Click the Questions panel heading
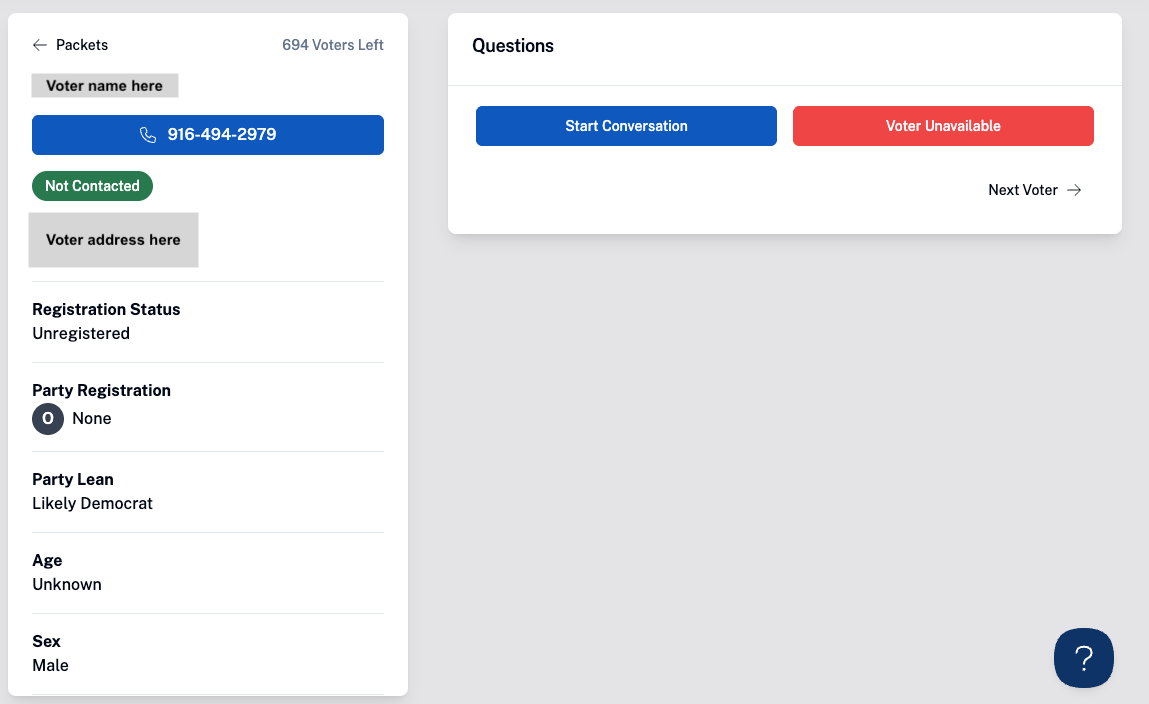The image size is (1149, 704). pos(513,45)
